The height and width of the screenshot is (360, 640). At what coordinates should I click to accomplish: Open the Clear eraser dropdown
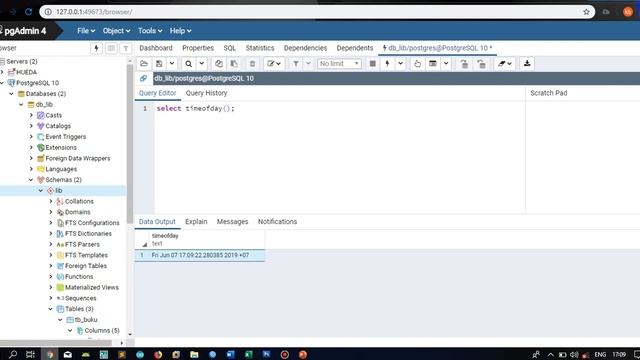(504, 64)
